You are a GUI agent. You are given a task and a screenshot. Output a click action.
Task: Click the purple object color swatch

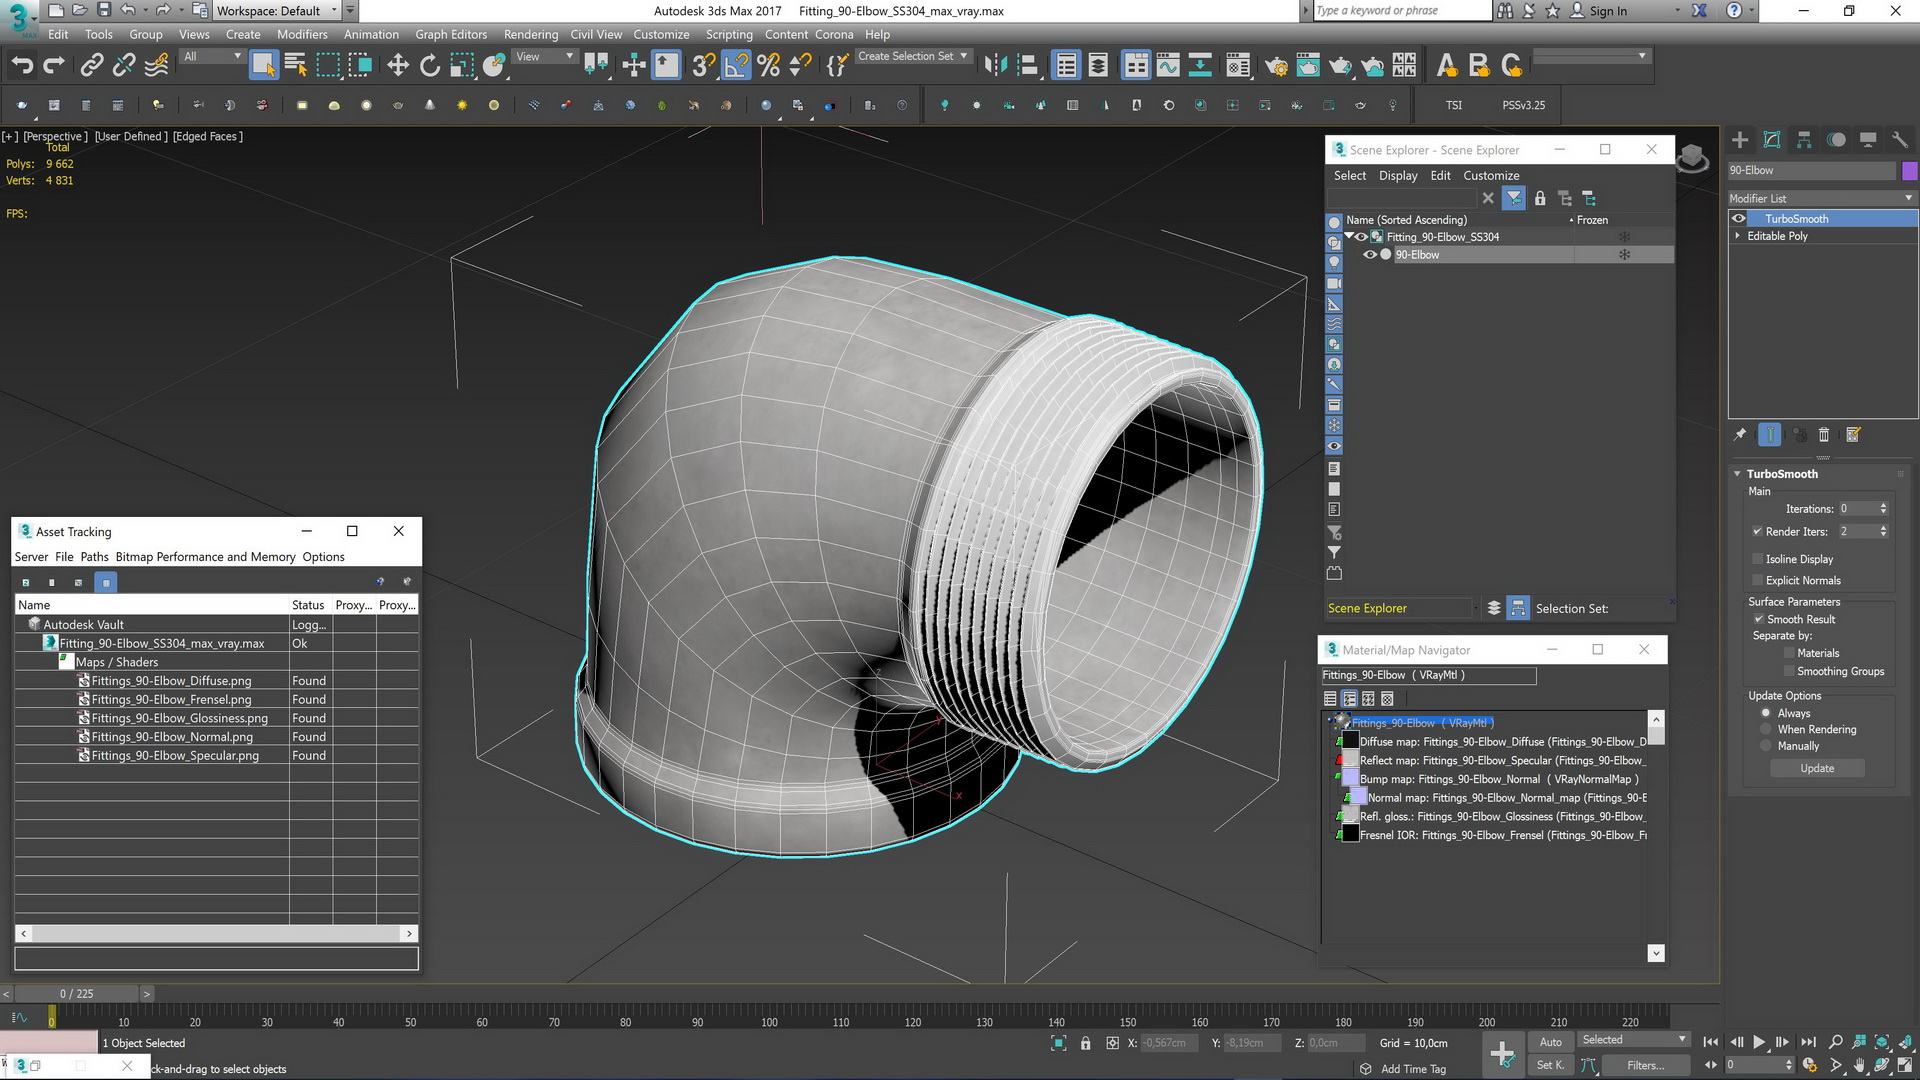coord(1909,171)
